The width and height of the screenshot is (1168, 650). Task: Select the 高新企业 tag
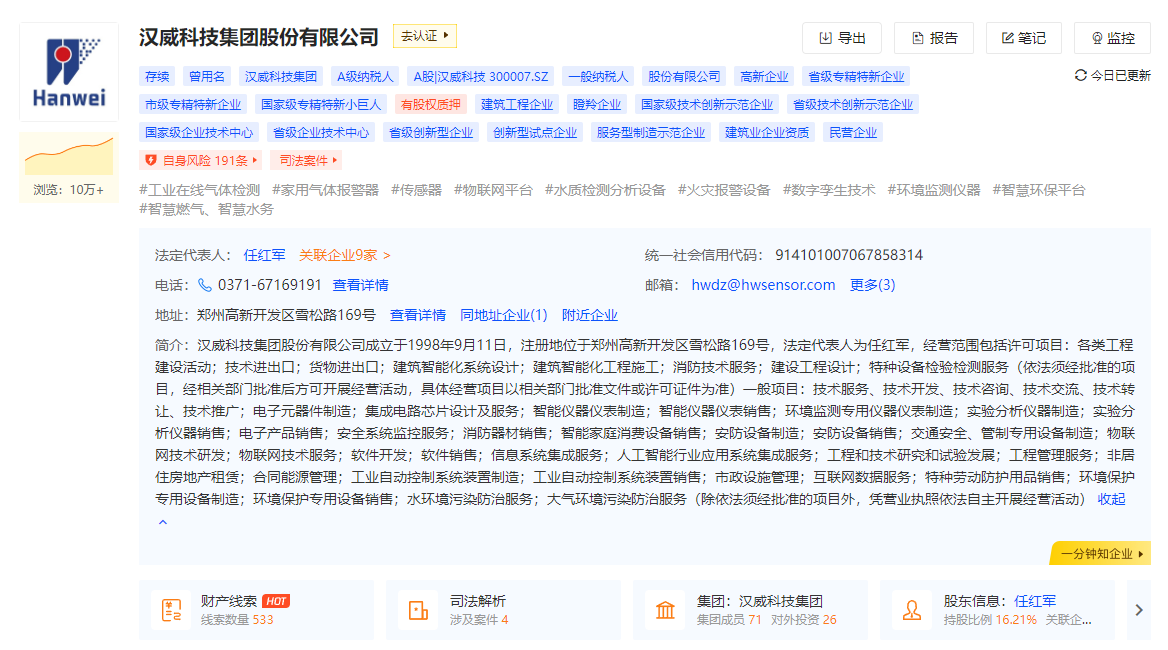[x=764, y=77]
